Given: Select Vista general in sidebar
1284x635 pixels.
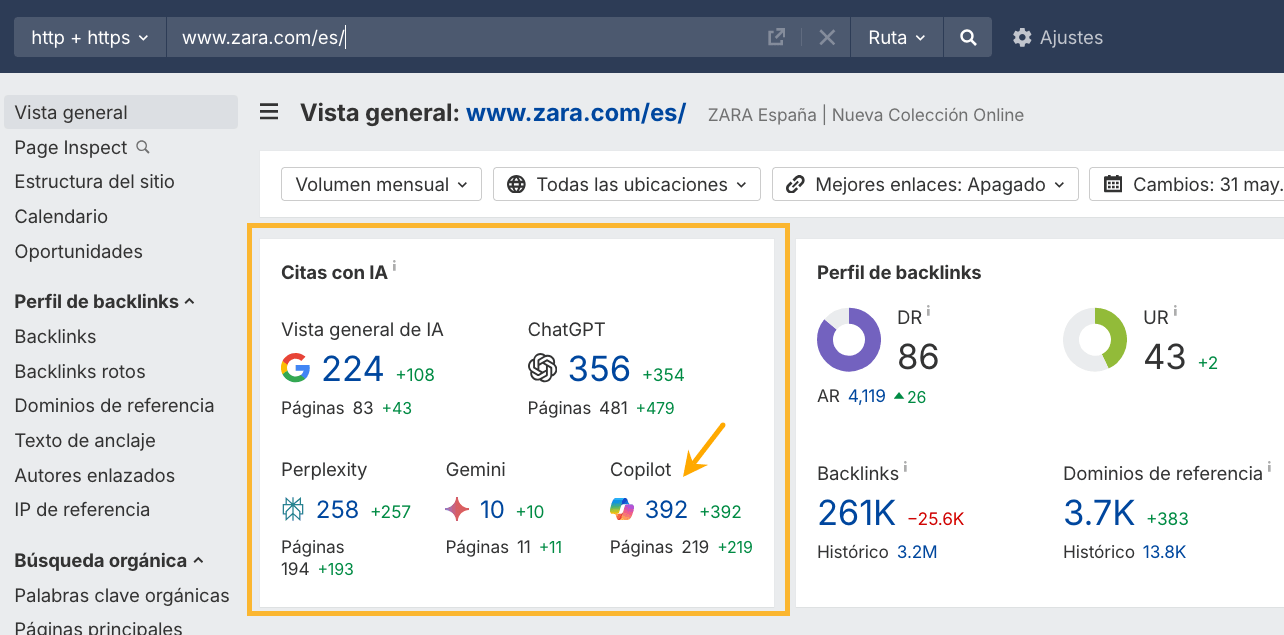Looking at the screenshot, I should (x=121, y=112).
